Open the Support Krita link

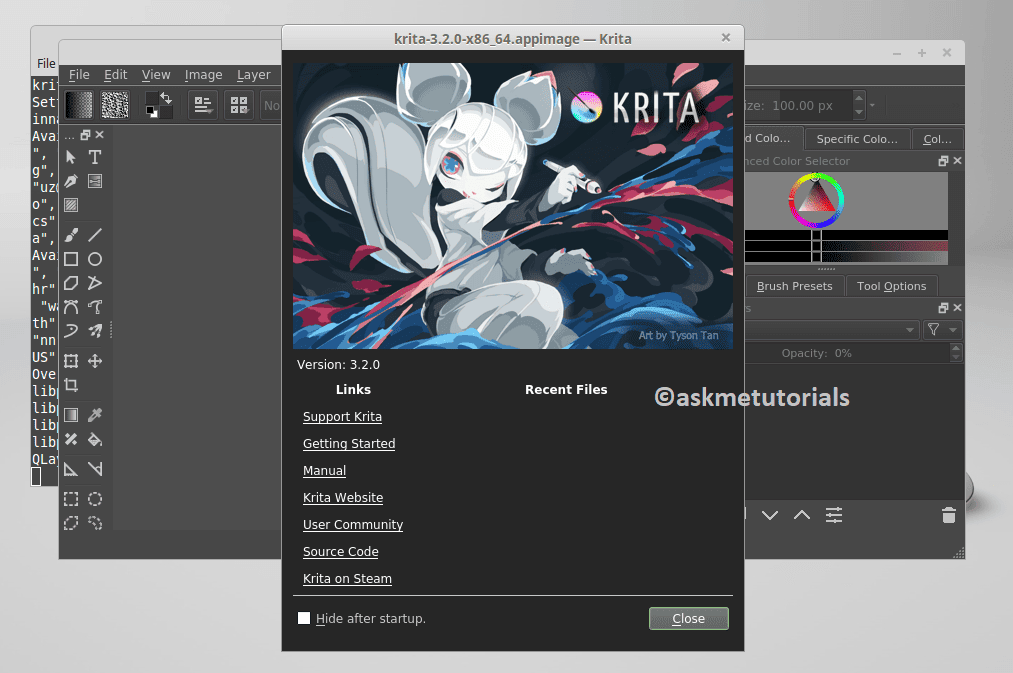click(x=342, y=417)
